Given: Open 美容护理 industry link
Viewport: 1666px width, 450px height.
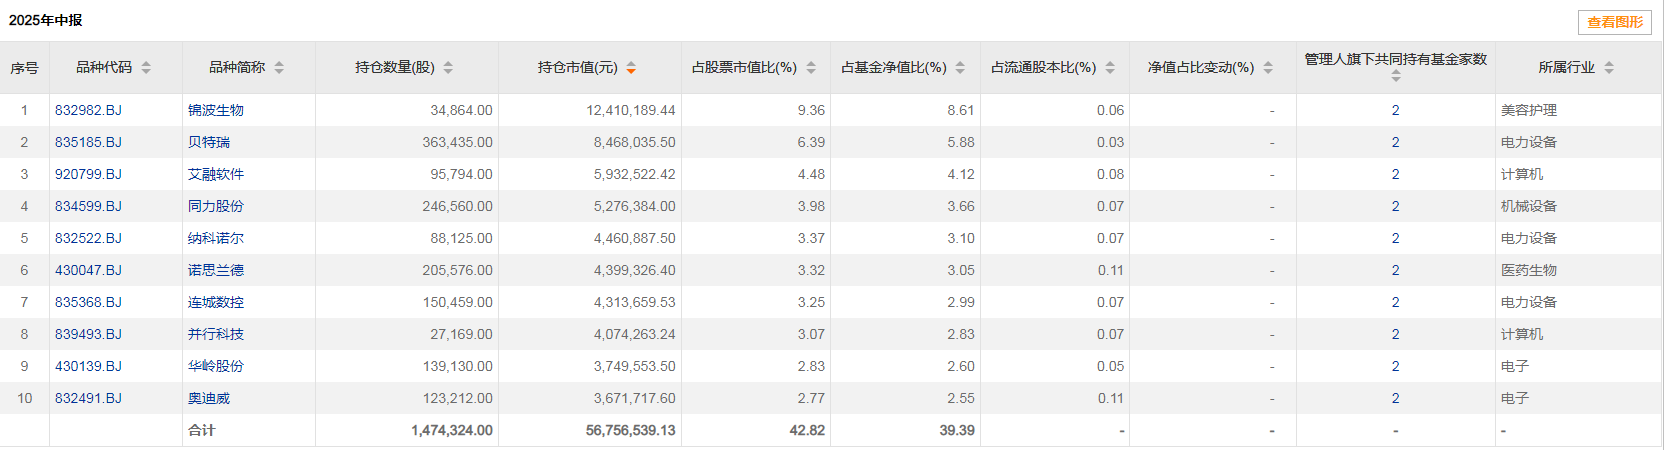Looking at the screenshot, I should tap(1528, 110).
